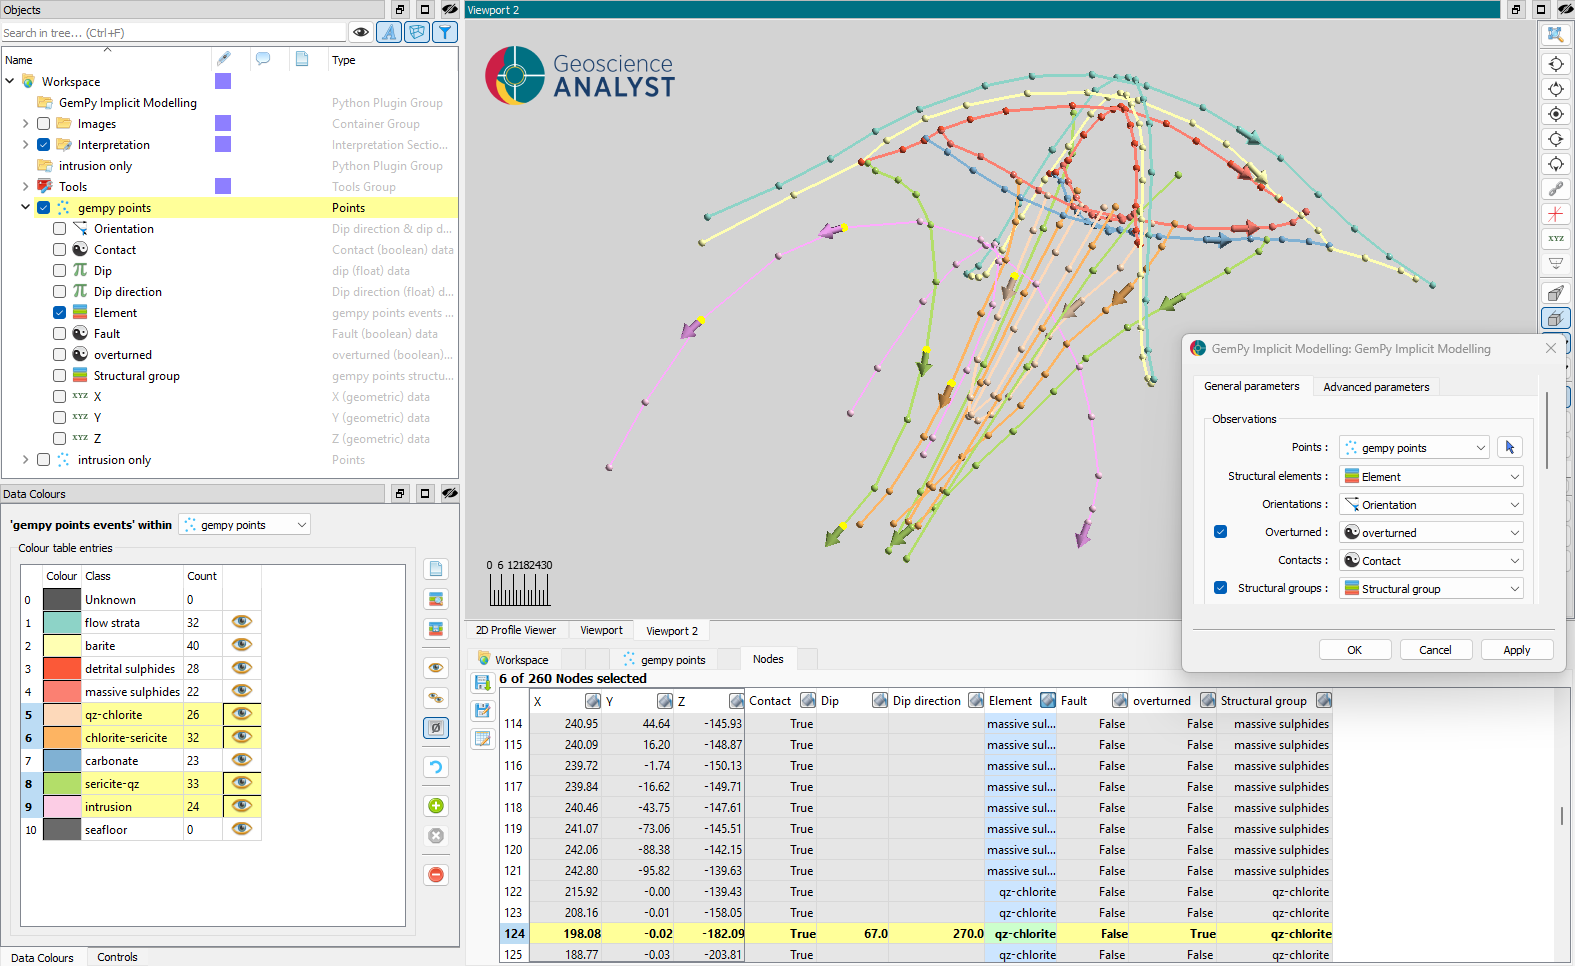Click the Dip direction column header

click(927, 701)
